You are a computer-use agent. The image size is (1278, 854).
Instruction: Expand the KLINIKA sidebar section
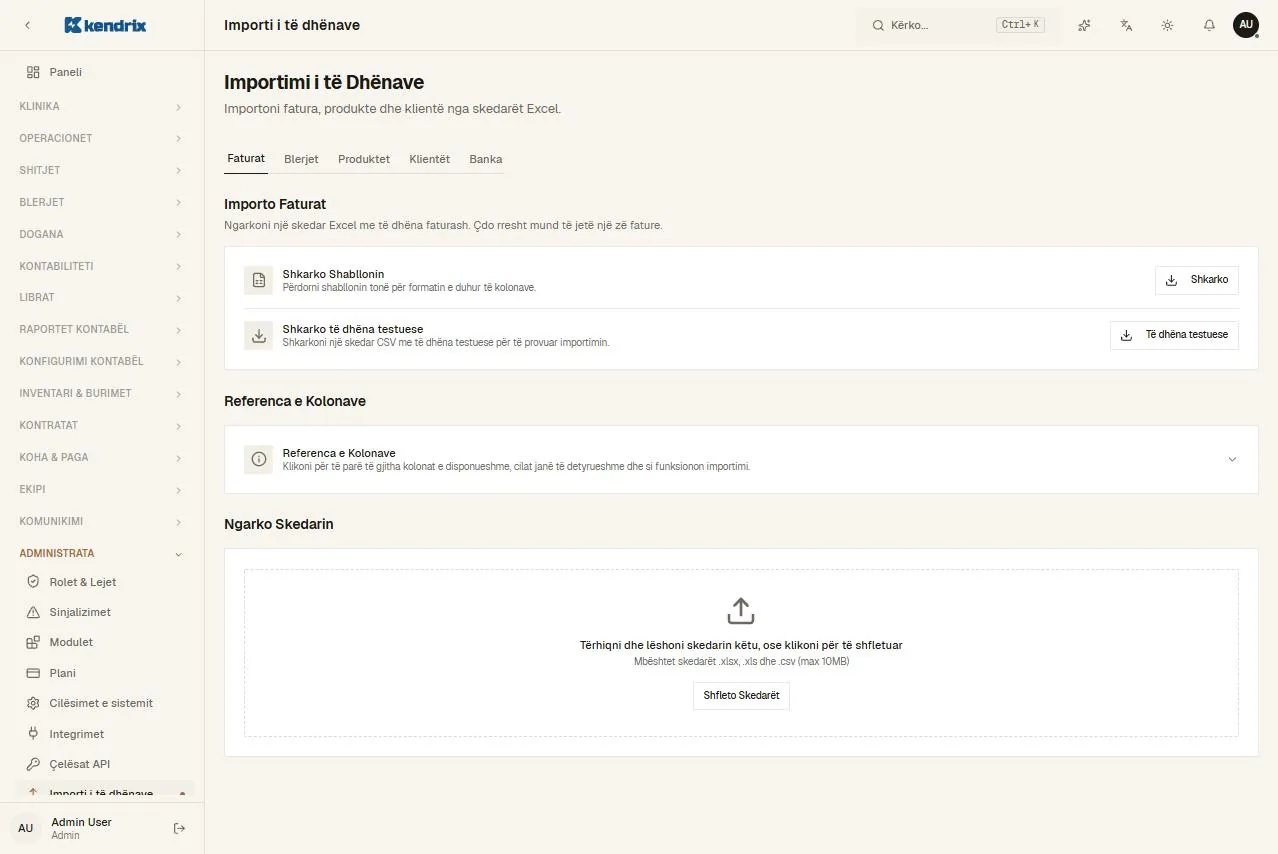[x=102, y=106]
